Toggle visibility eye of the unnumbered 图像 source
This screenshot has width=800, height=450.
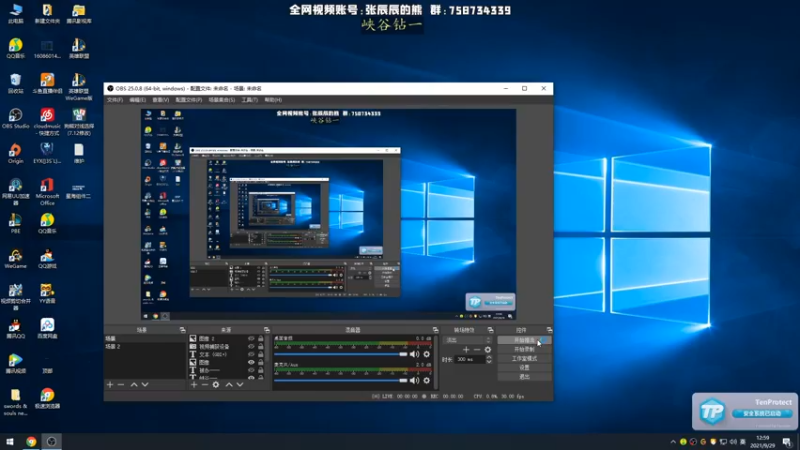tap(251, 362)
